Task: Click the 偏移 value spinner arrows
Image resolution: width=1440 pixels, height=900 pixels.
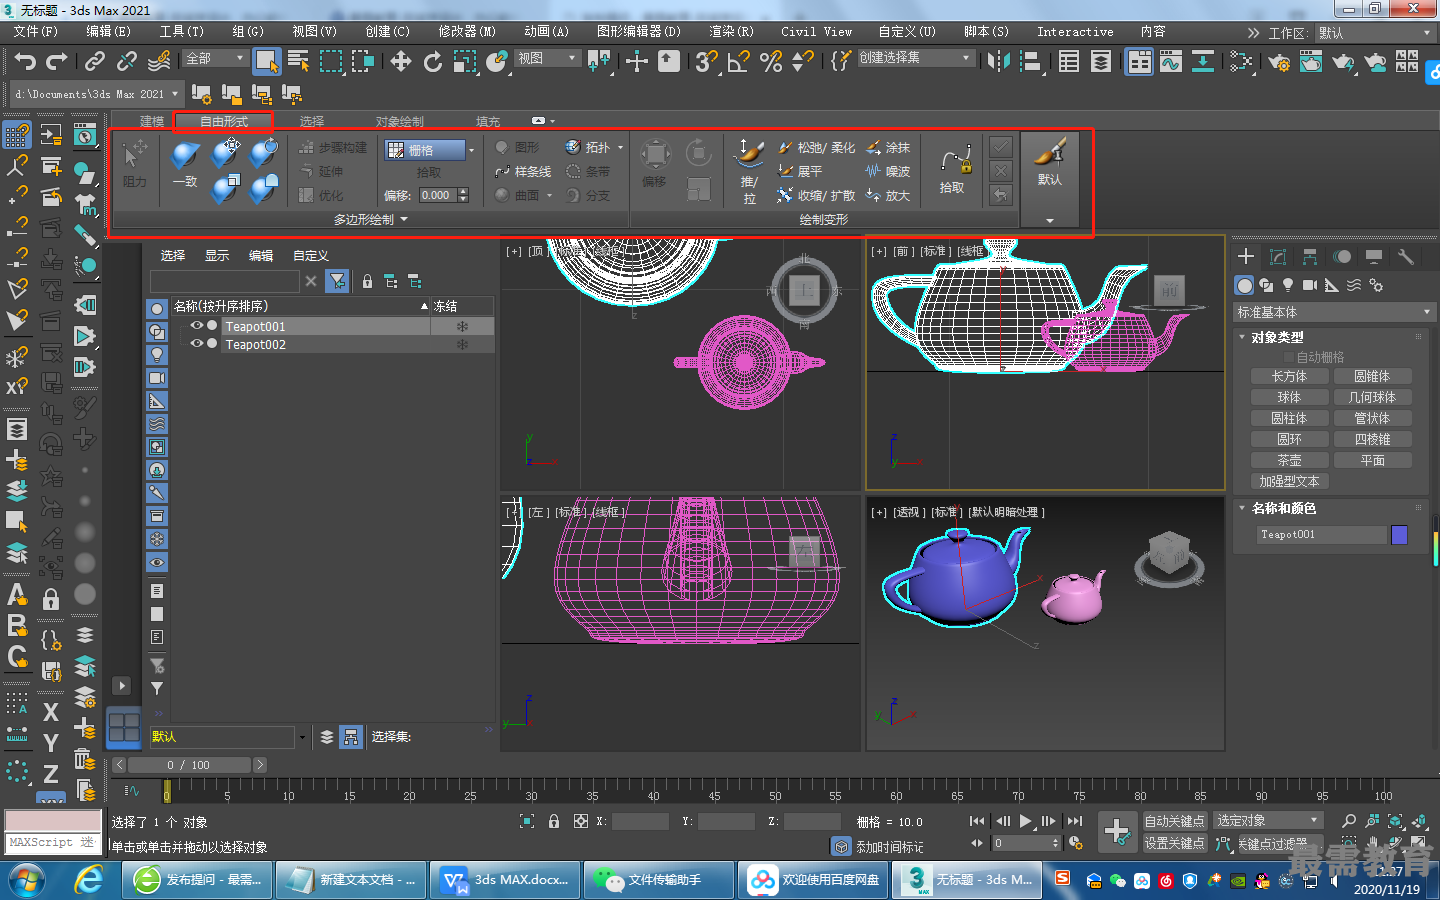Action: click(463, 195)
